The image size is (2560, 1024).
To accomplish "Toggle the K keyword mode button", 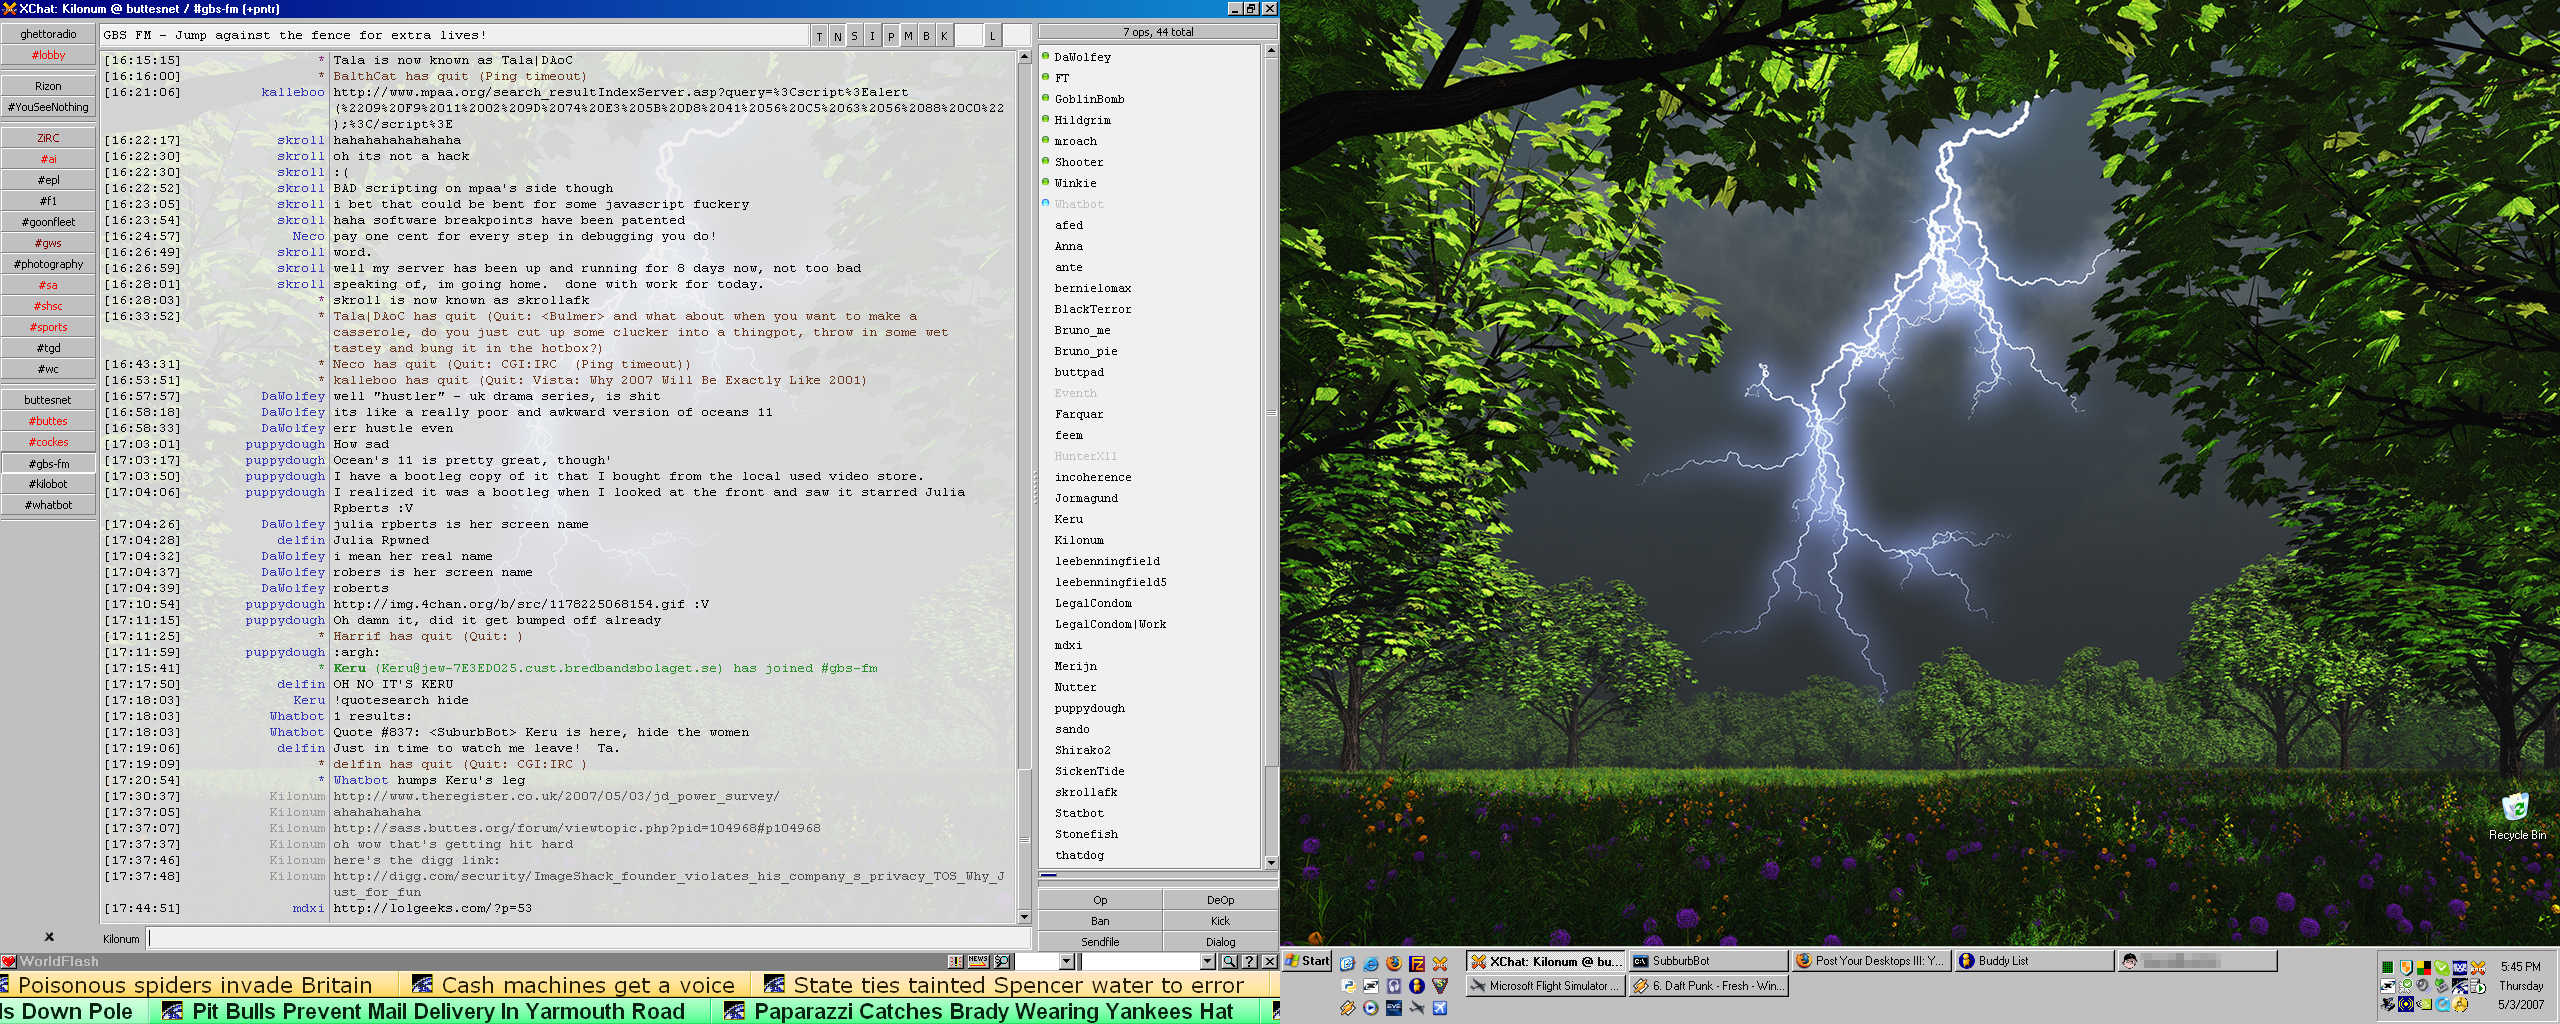I will point(943,36).
